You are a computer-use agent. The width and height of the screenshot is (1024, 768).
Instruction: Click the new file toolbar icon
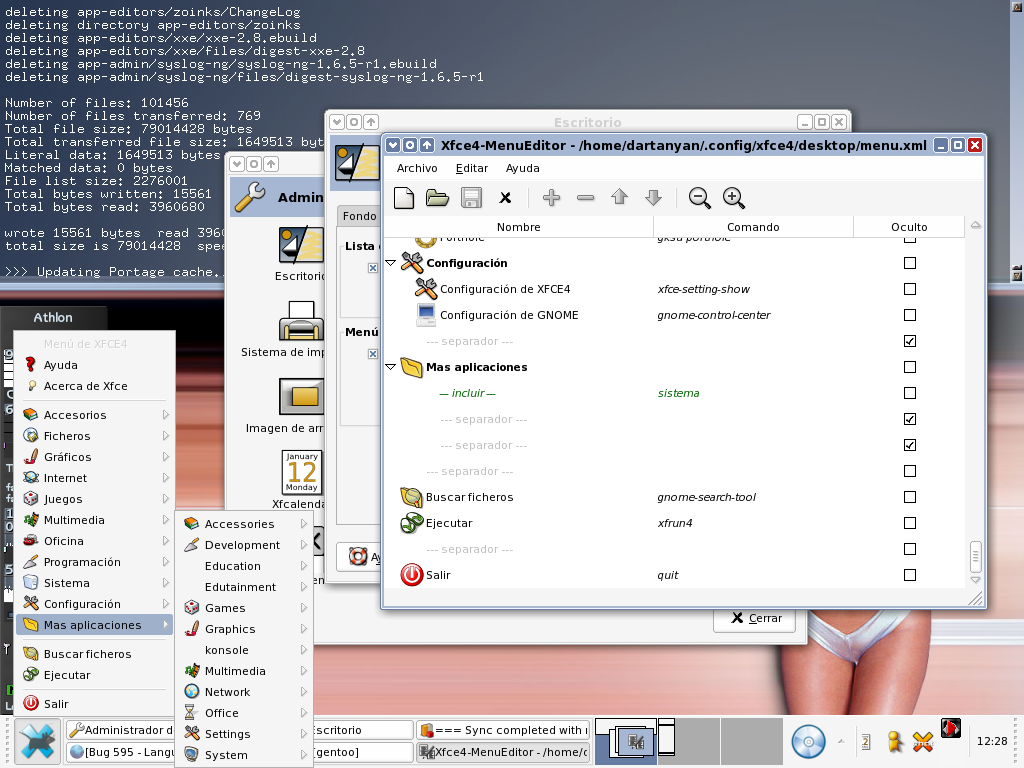(404, 198)
